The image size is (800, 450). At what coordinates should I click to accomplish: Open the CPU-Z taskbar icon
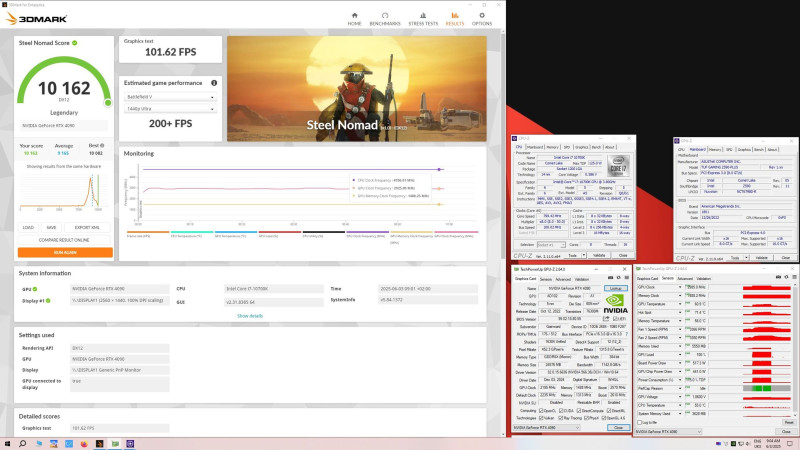(x=130, y=443)
